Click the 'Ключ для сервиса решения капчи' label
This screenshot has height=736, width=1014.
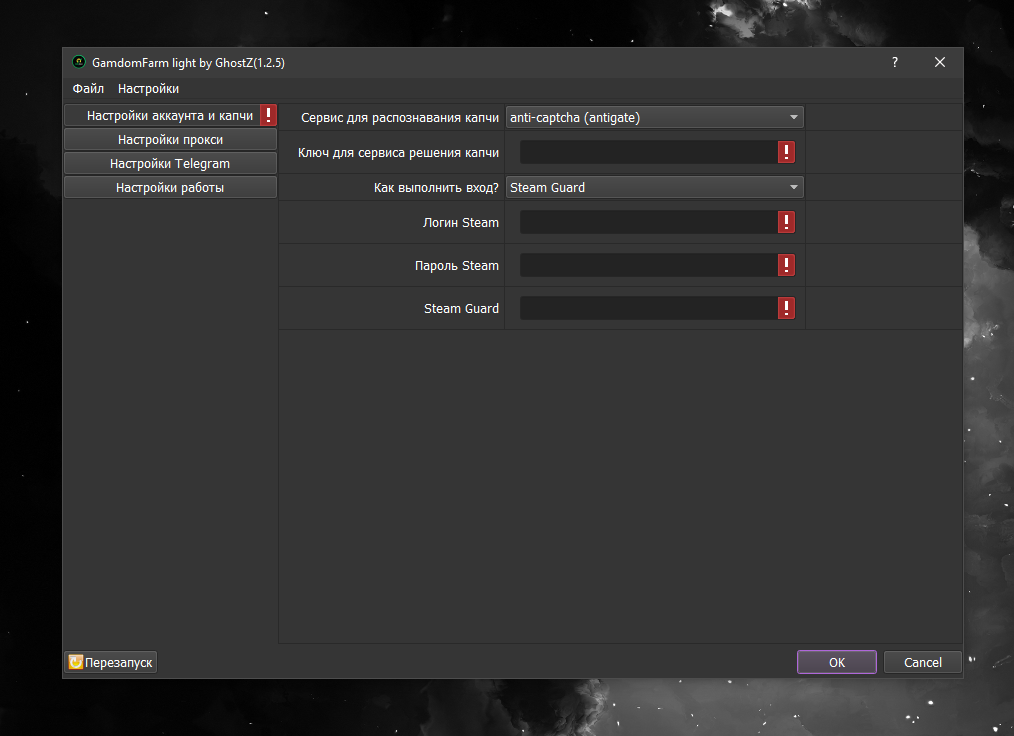(398, 153)
